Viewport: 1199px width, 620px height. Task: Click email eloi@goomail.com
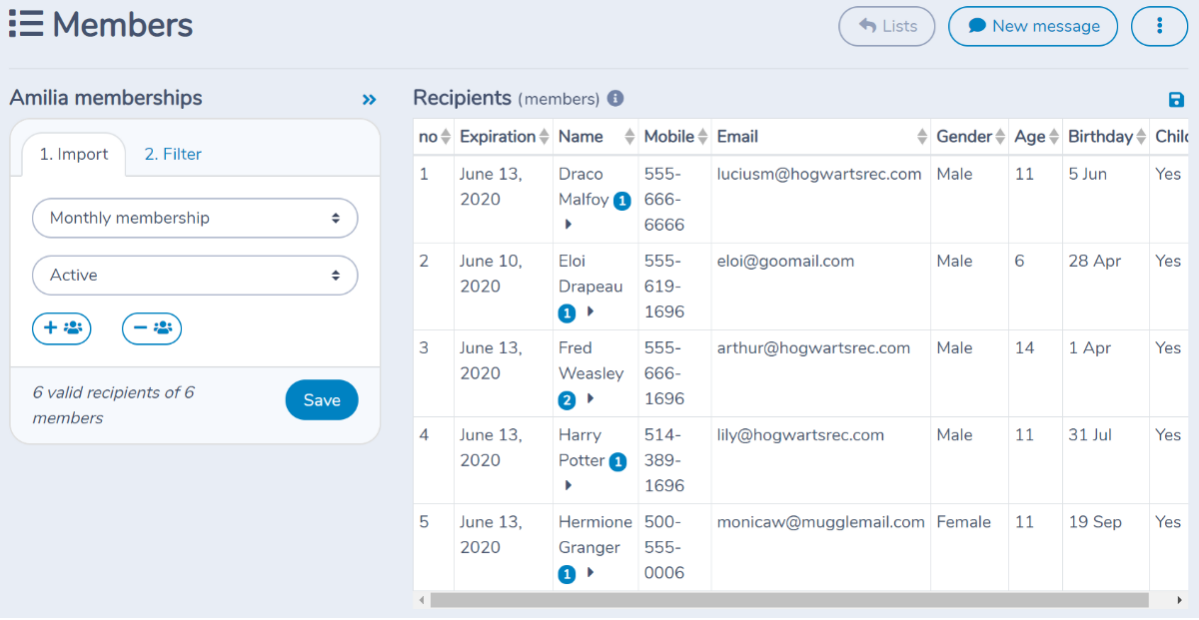pyautogui.click(x=785, y=261)
